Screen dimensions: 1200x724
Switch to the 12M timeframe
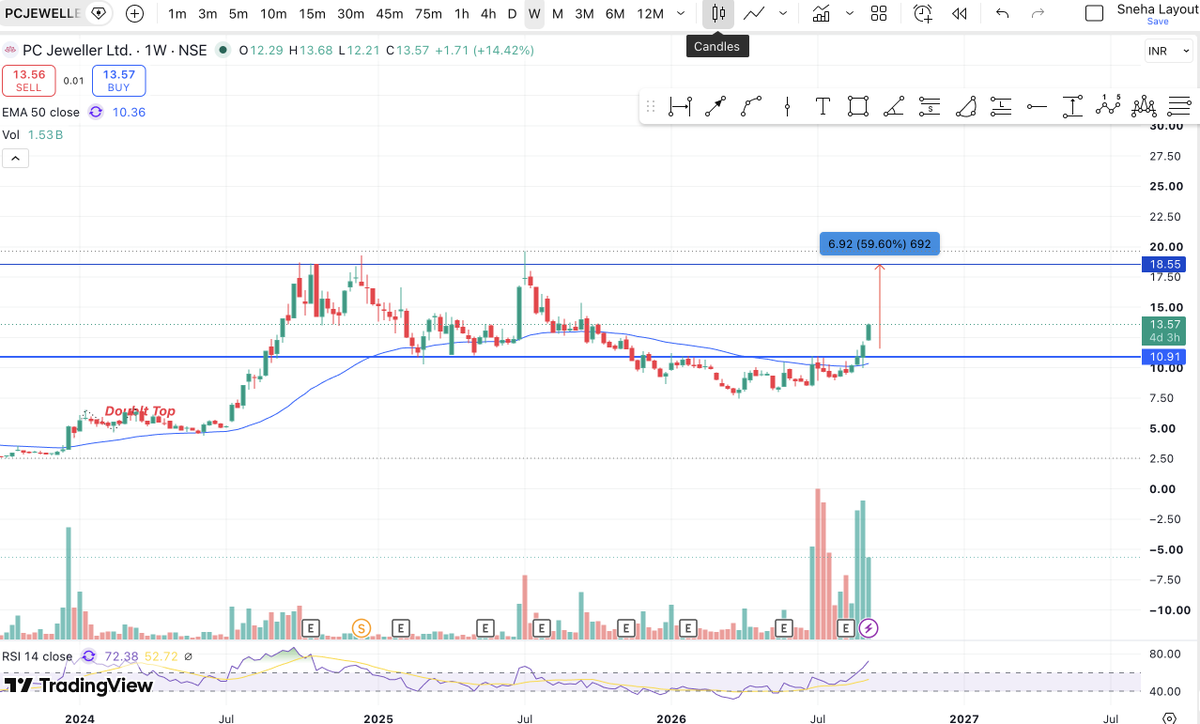[650, 14]
